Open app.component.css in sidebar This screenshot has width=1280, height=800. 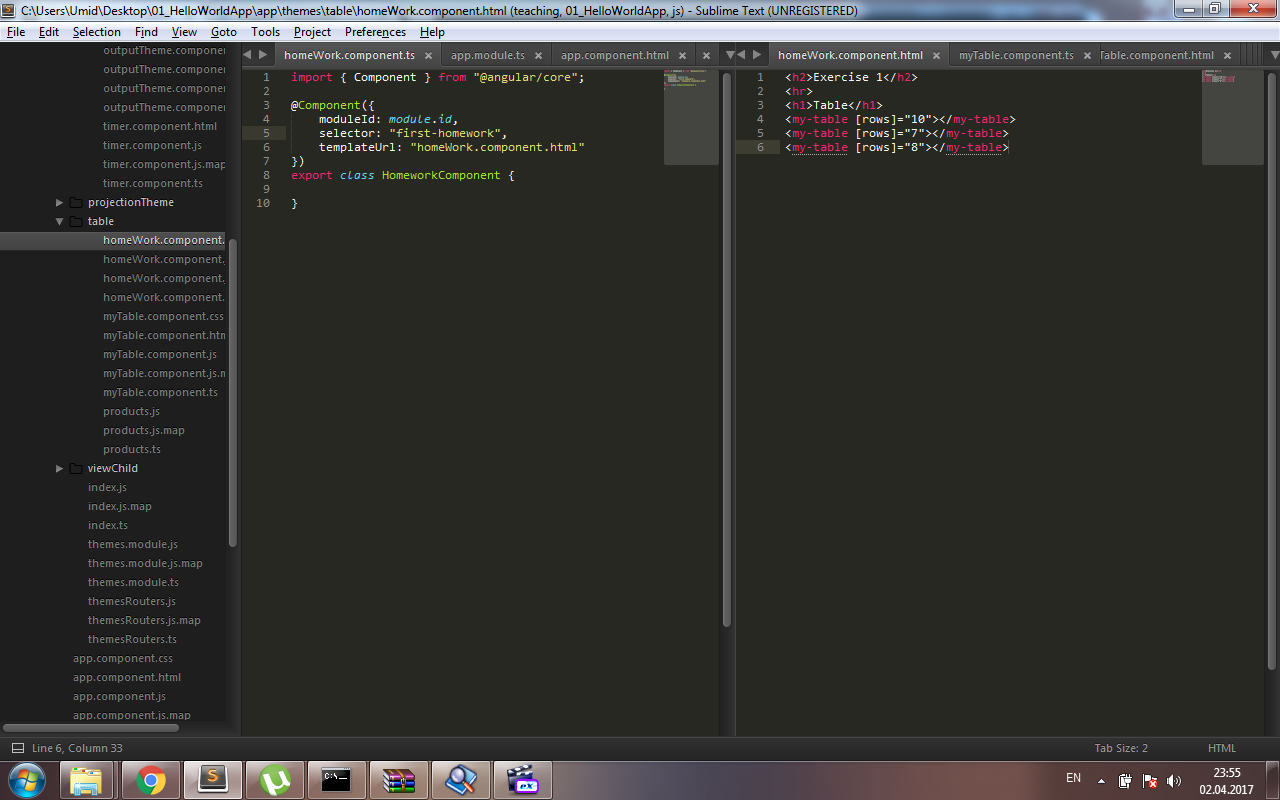123,658
